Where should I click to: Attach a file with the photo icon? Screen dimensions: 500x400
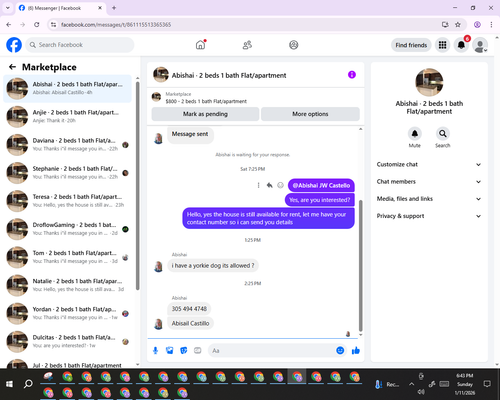(x=170, y=350)
